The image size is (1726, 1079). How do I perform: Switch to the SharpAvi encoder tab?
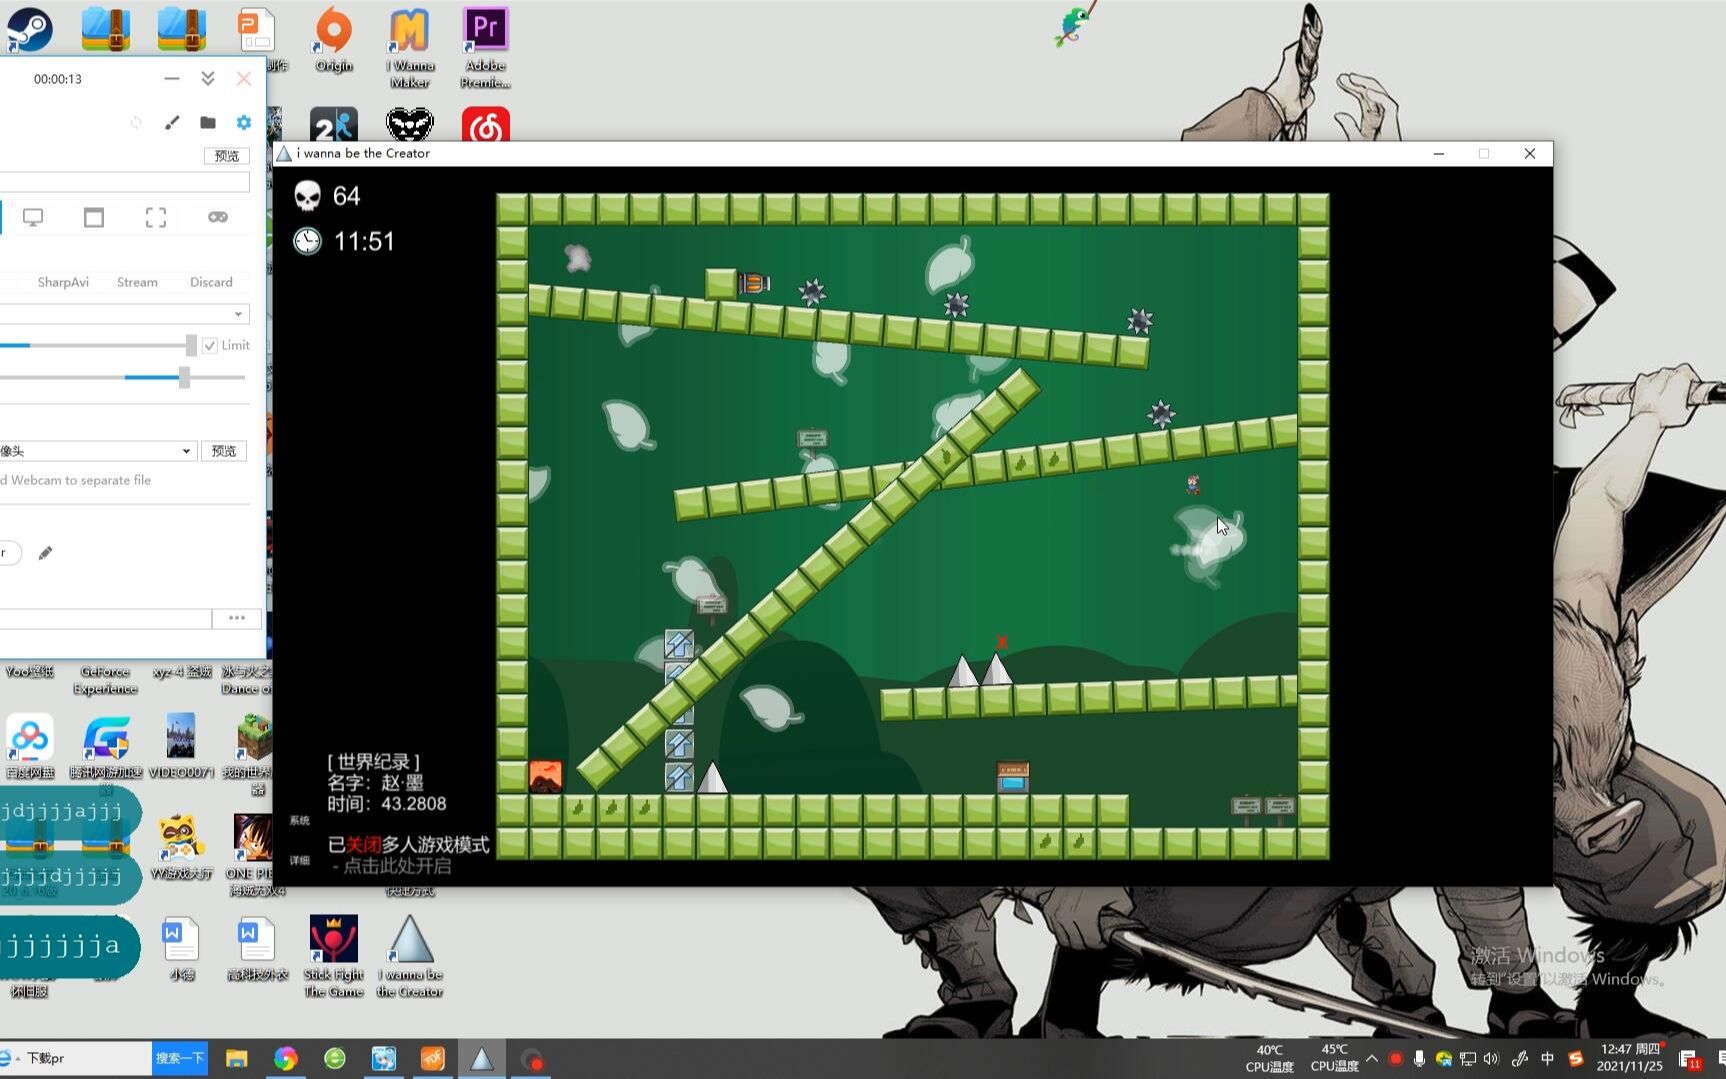(63, 282)
